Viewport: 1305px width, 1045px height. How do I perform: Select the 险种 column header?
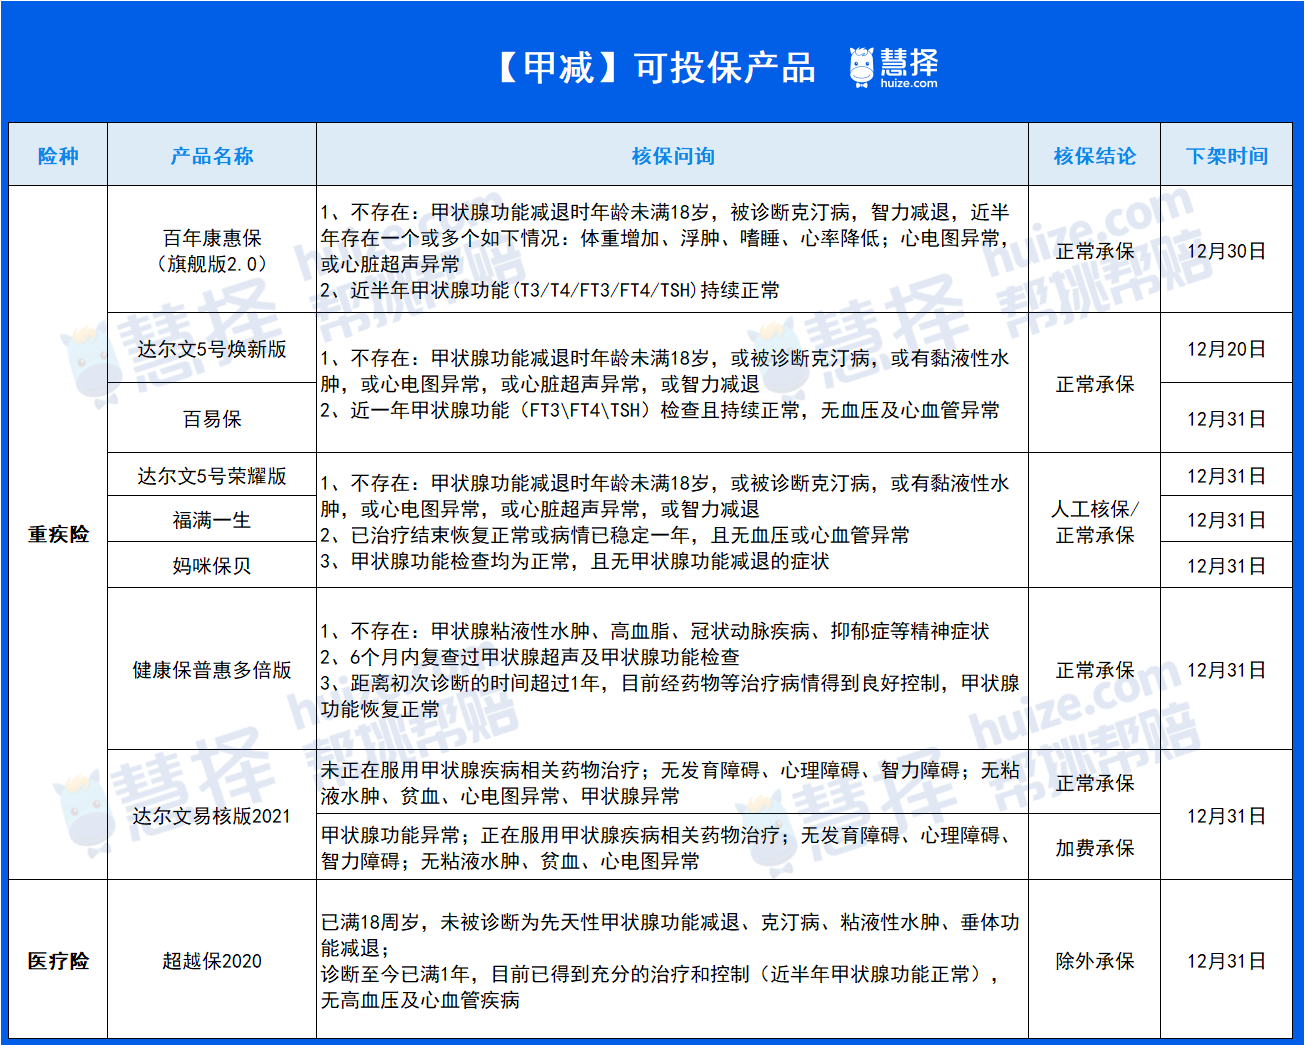pos(58,156)
